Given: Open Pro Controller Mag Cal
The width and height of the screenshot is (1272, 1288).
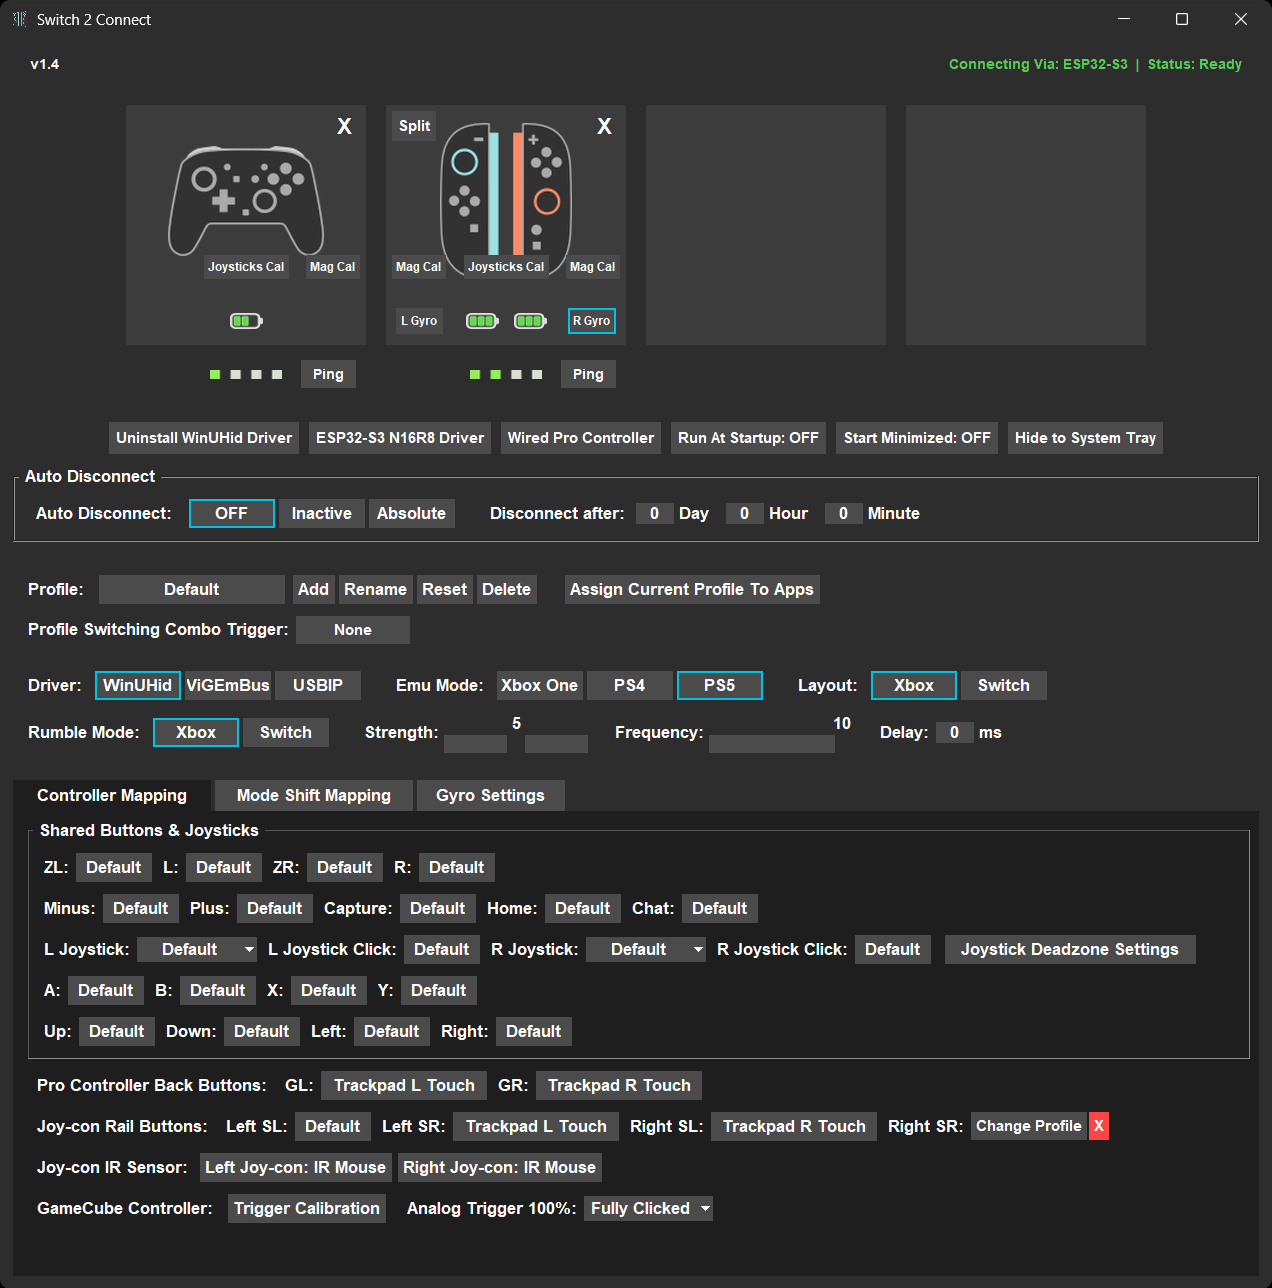Looking at the screenshot, I should 332,267.
